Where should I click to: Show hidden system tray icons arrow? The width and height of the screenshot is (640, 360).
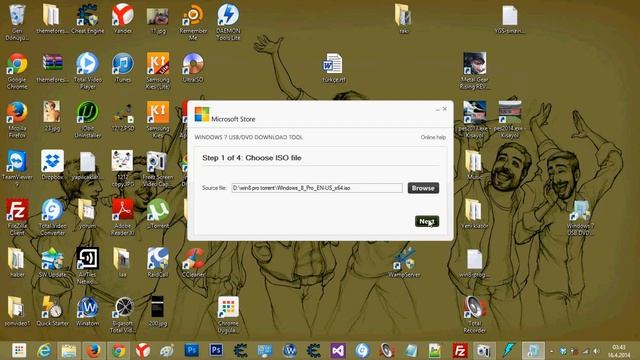tap(551, 351)
